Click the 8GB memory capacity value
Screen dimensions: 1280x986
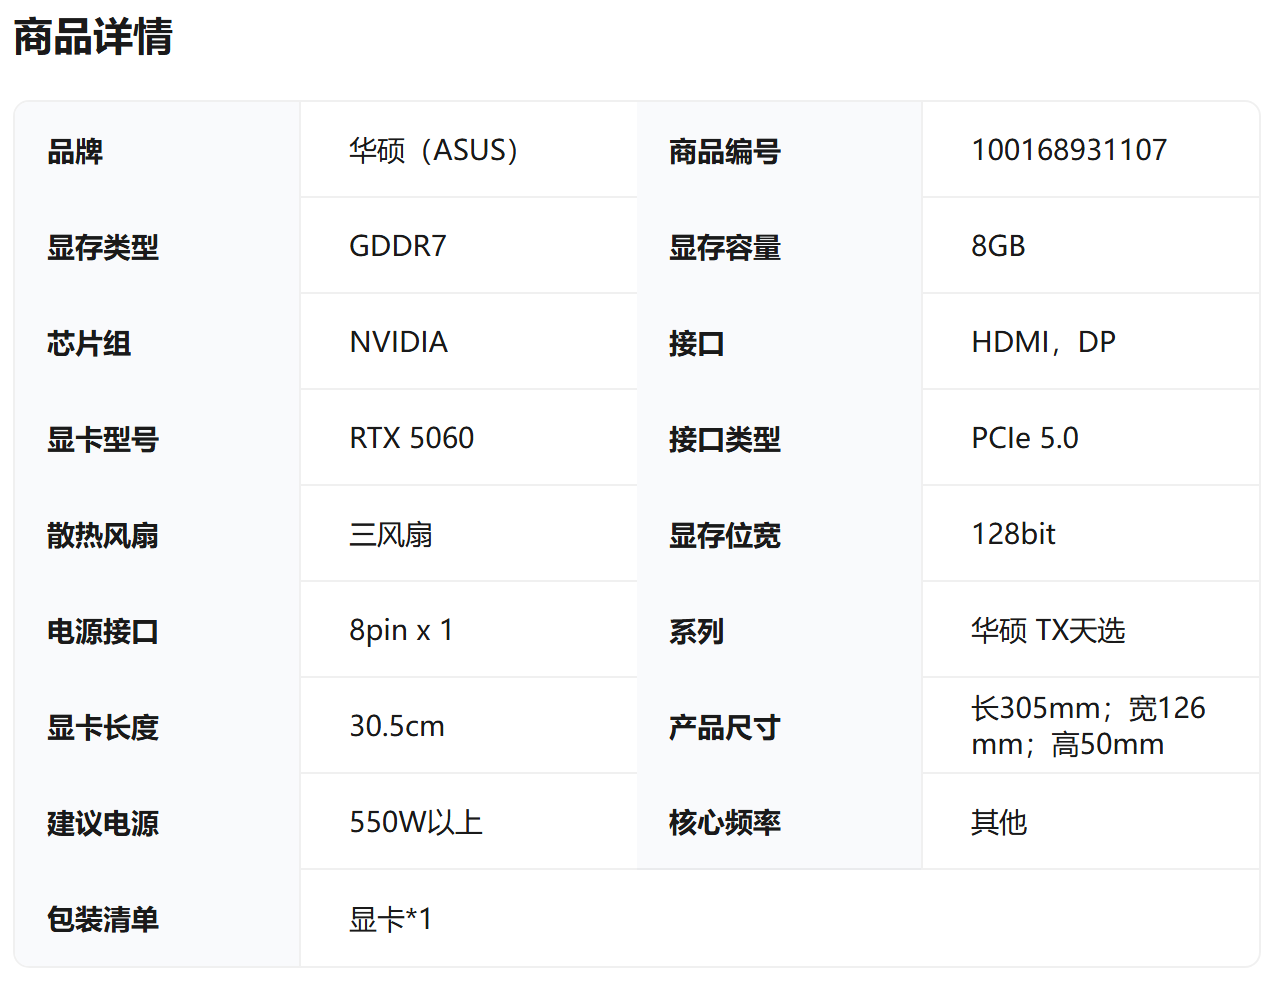pyautogui.click(x=998, y=246)
